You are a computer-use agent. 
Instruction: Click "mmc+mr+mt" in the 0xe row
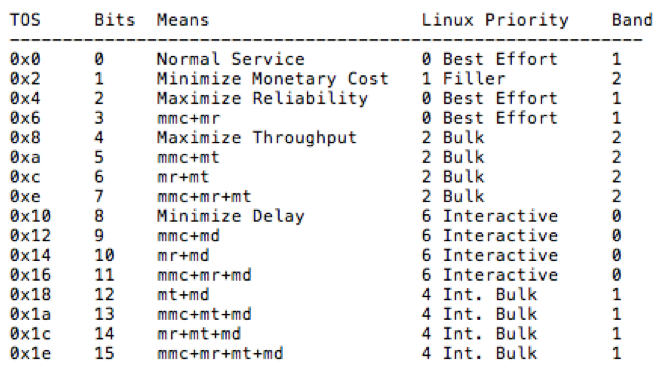pyautogui.click(x=204, y=197)
